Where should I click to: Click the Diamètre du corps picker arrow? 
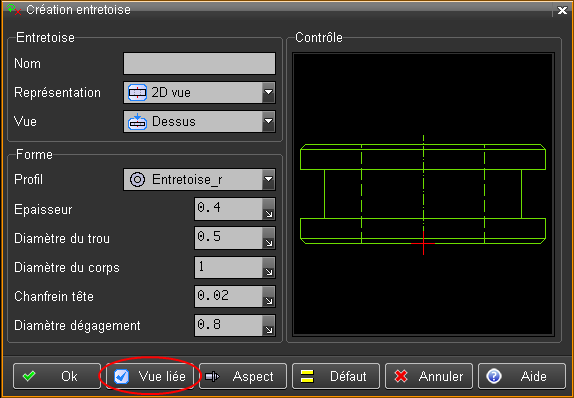tap(269, 267)
